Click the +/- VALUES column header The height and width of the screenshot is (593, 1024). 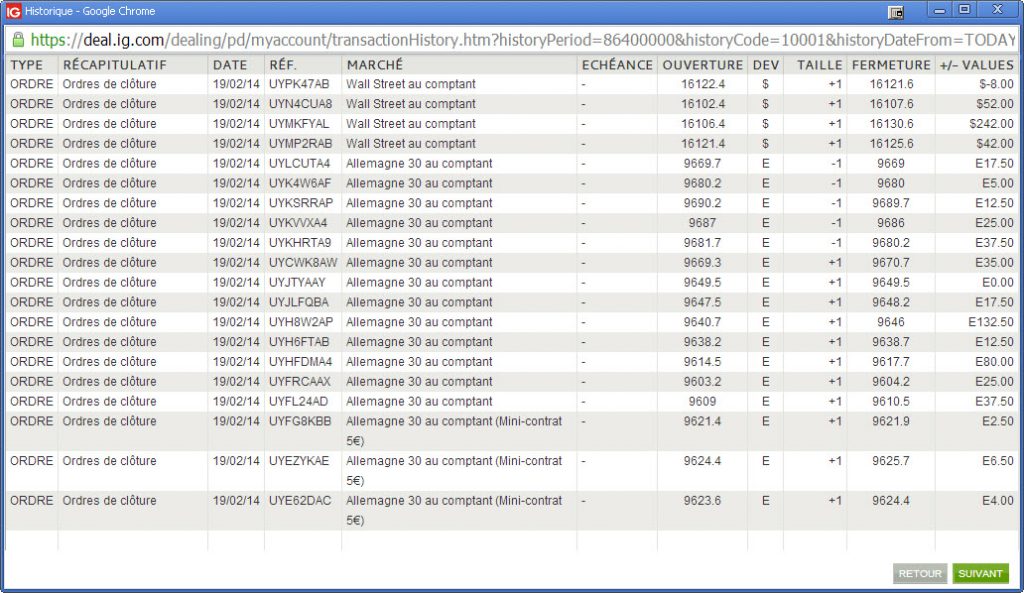coord(976,65)
